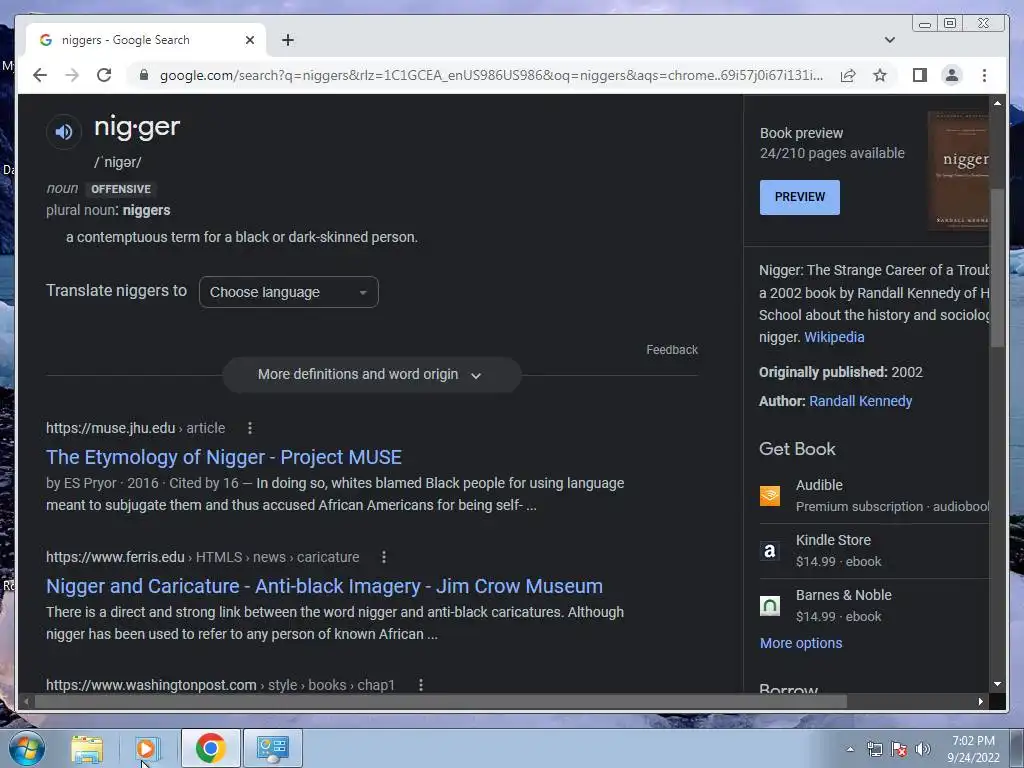
Task: Click the Feedback link
Action: [x=672, y=349]
